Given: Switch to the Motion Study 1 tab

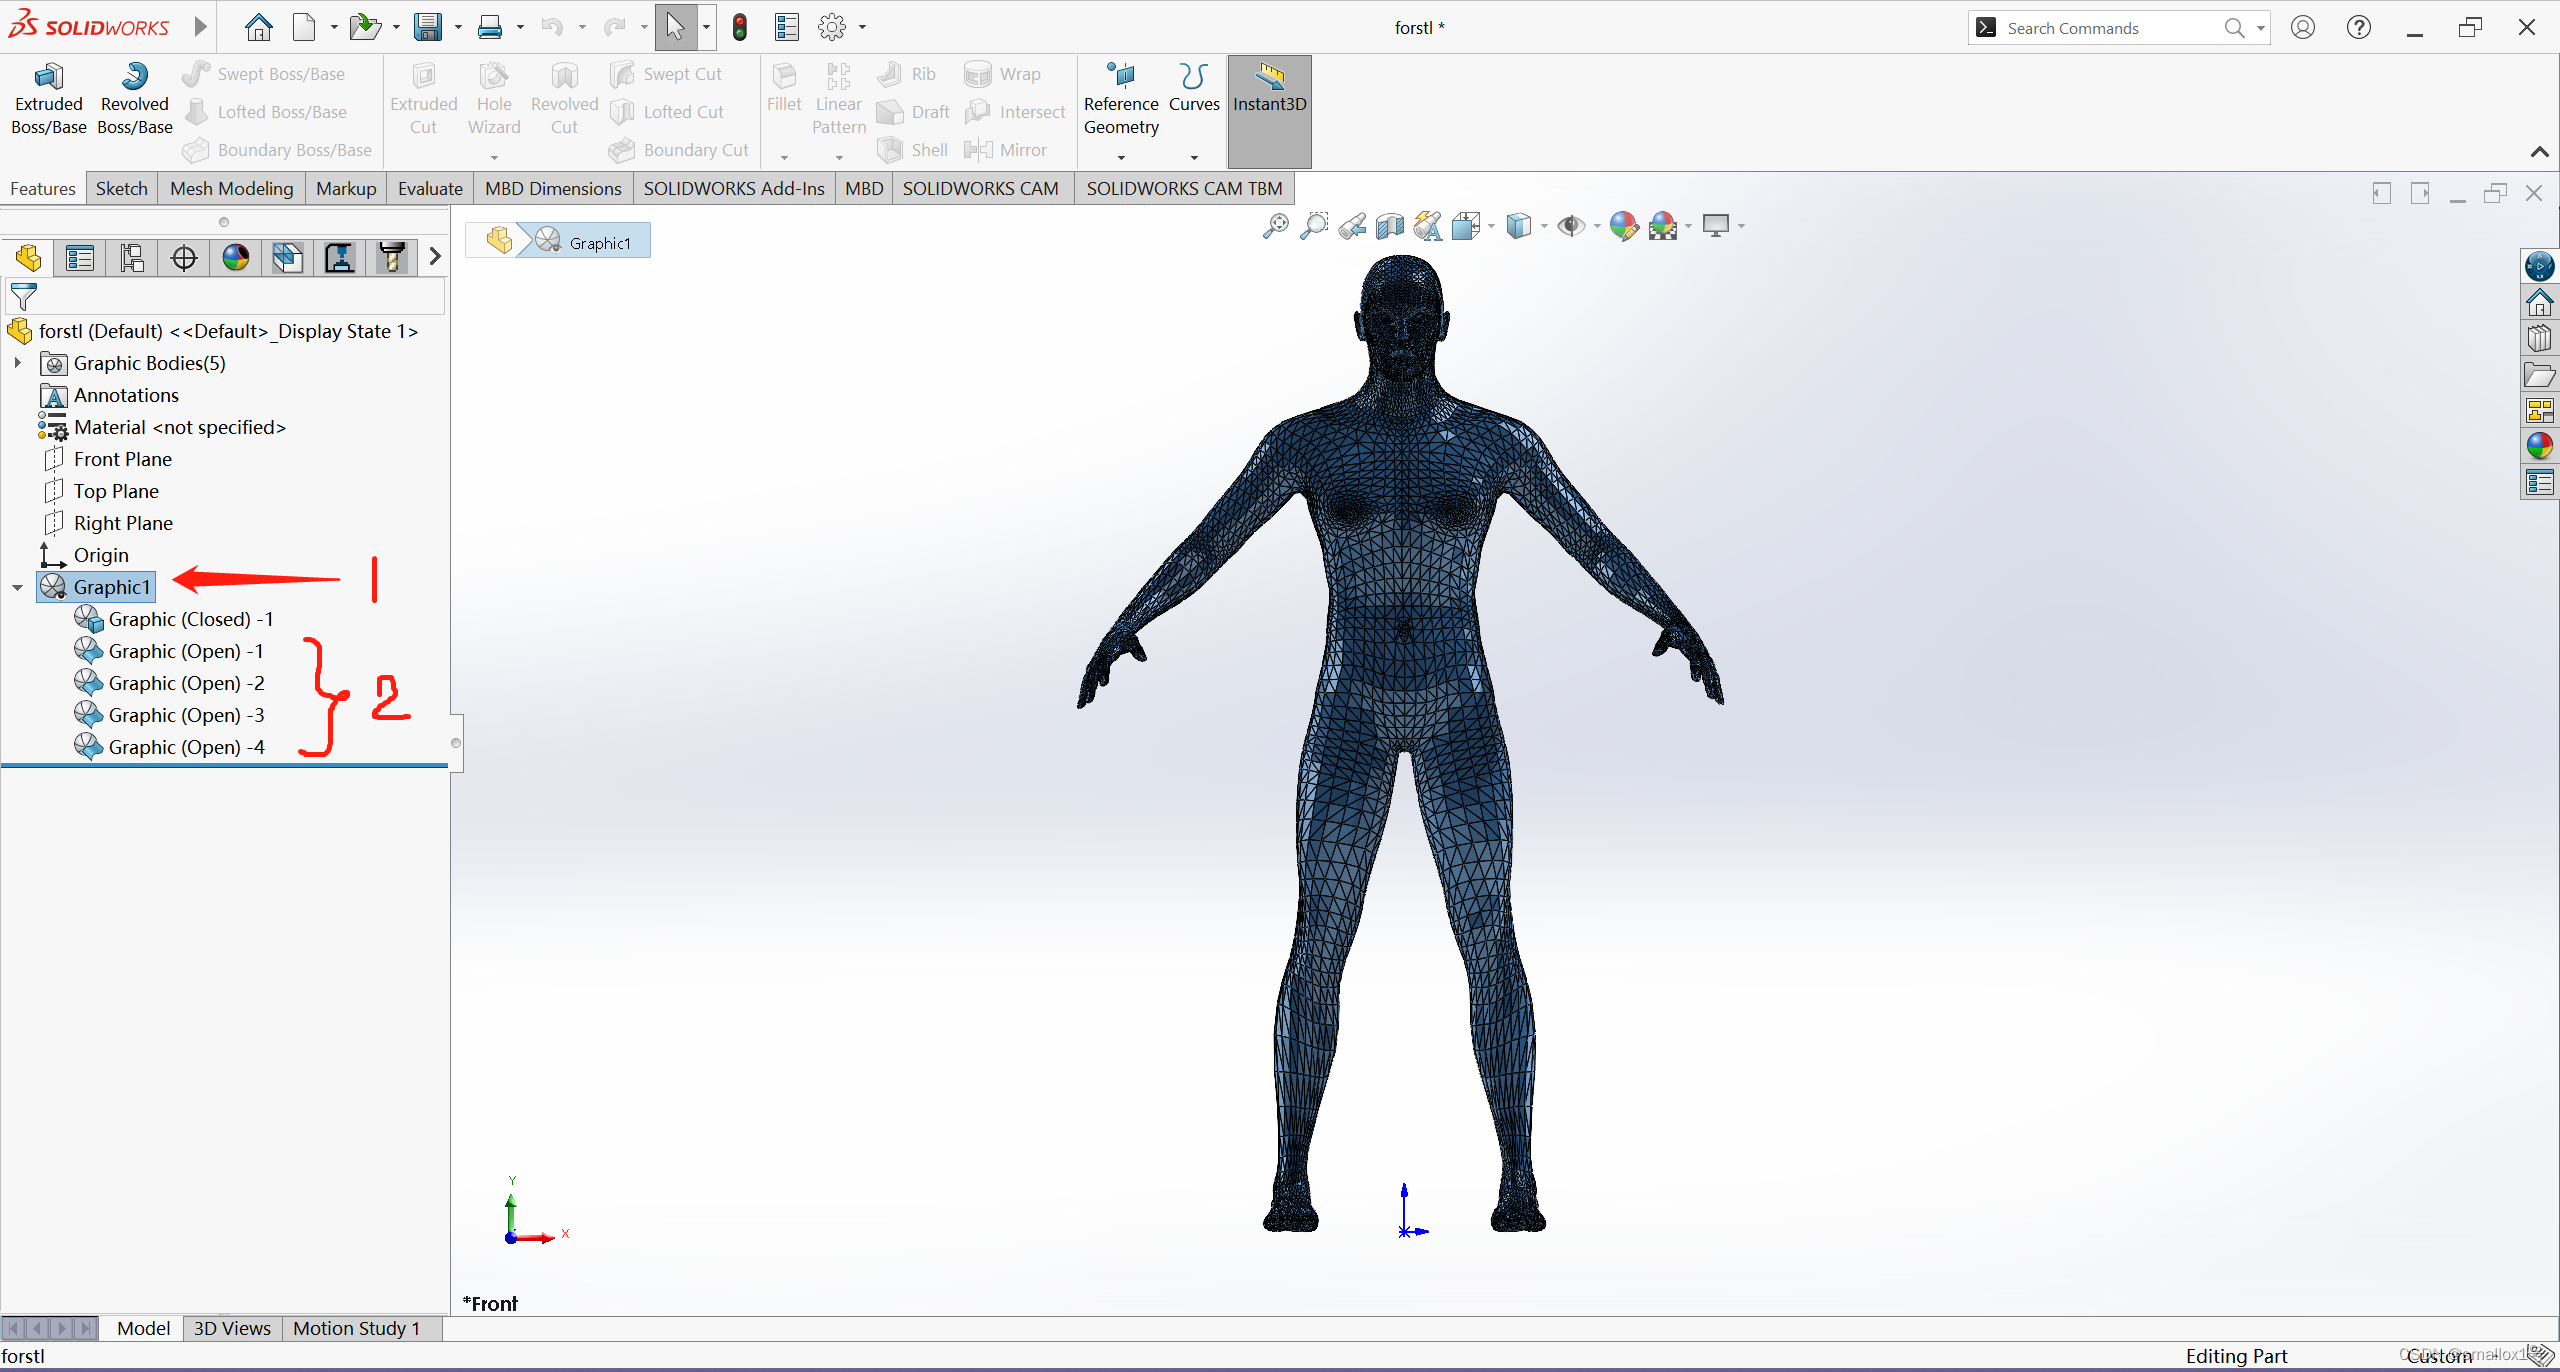Looking at the screenshot, I should 356,1328.
